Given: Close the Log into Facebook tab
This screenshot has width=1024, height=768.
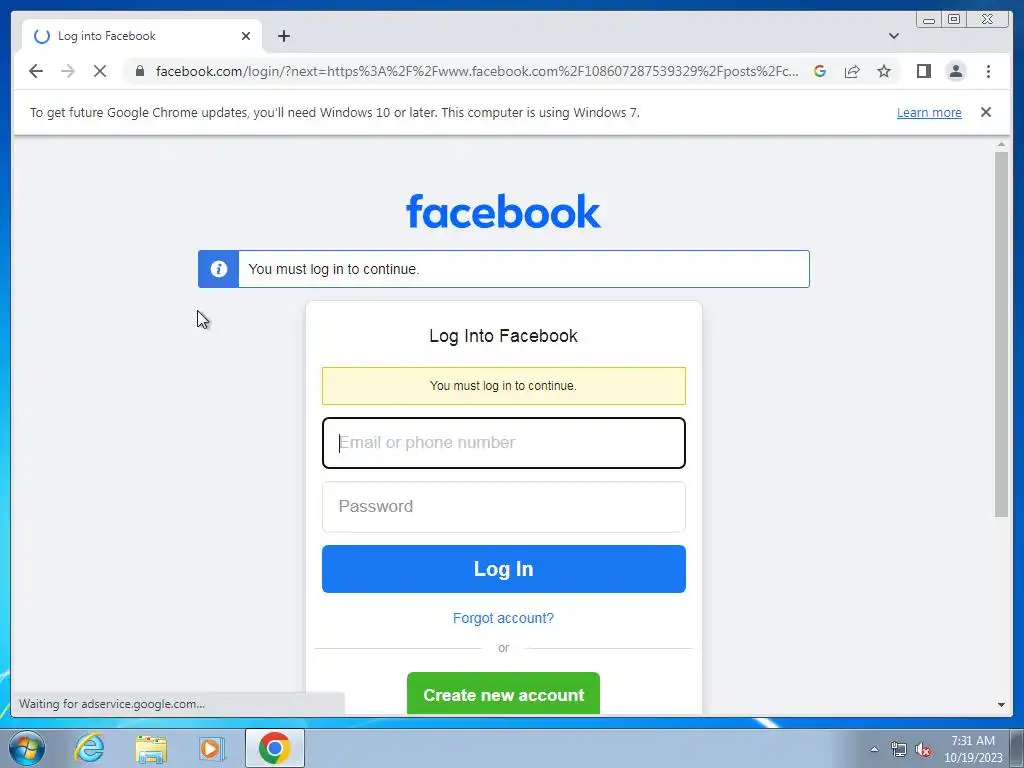Looking at the screenshot, I should [246, 36].
